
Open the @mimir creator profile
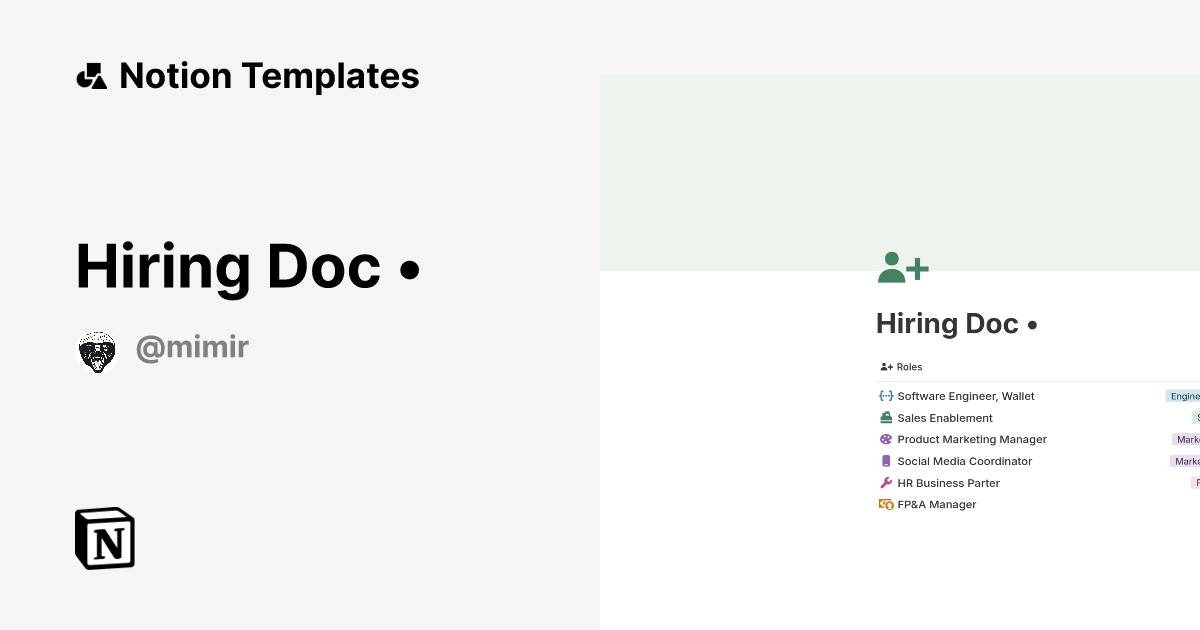pyautogui.click(x=192, y=346)
